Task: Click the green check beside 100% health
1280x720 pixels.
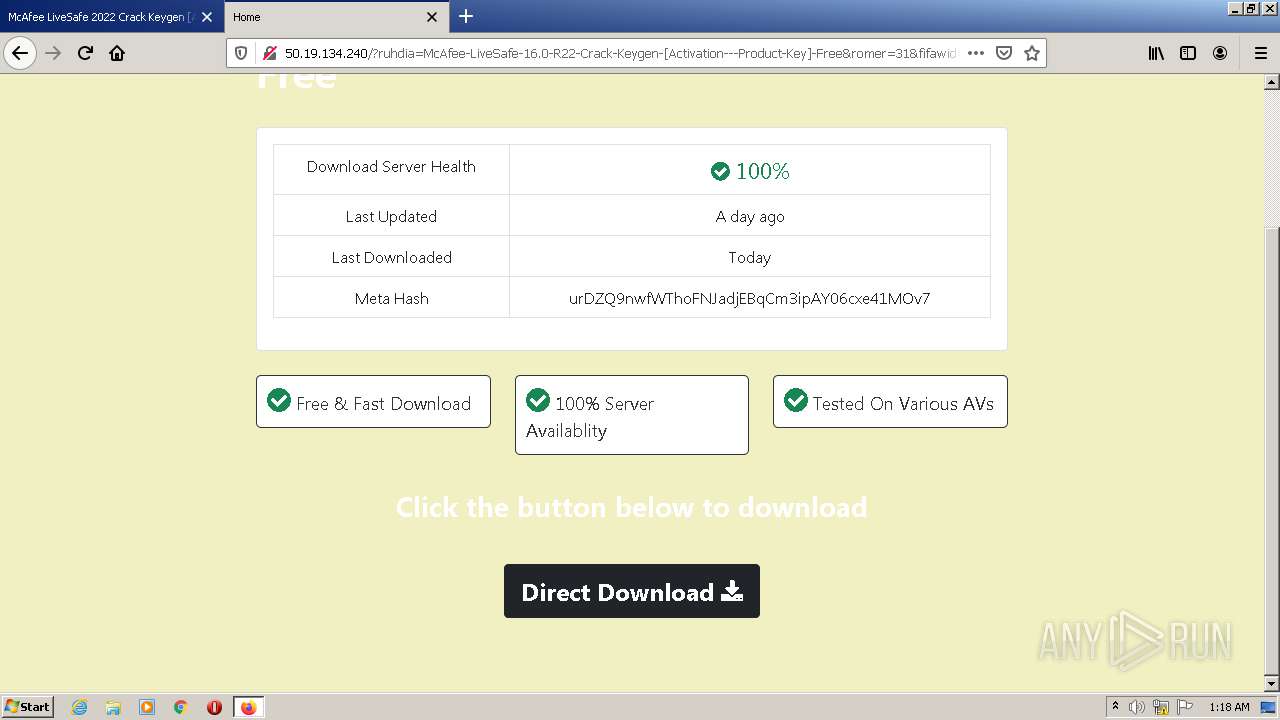Action: coord(720,171)
